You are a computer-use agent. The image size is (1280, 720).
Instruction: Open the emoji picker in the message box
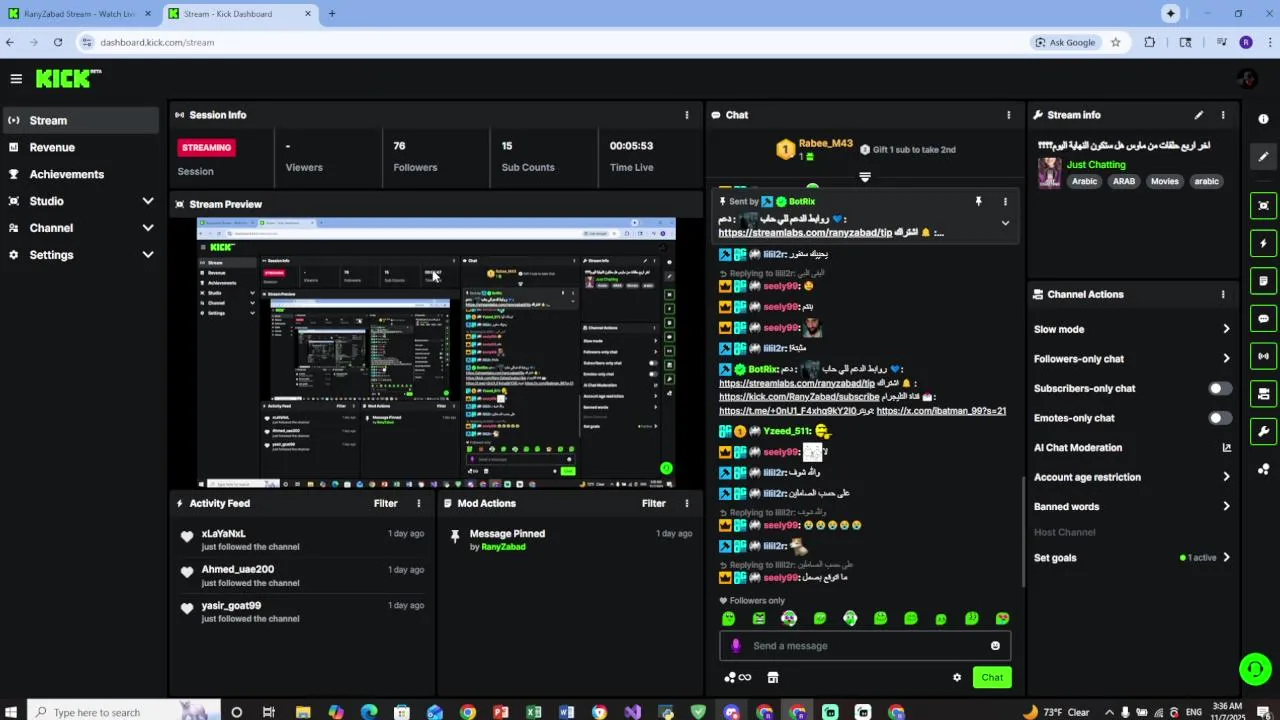coord(995,646)
